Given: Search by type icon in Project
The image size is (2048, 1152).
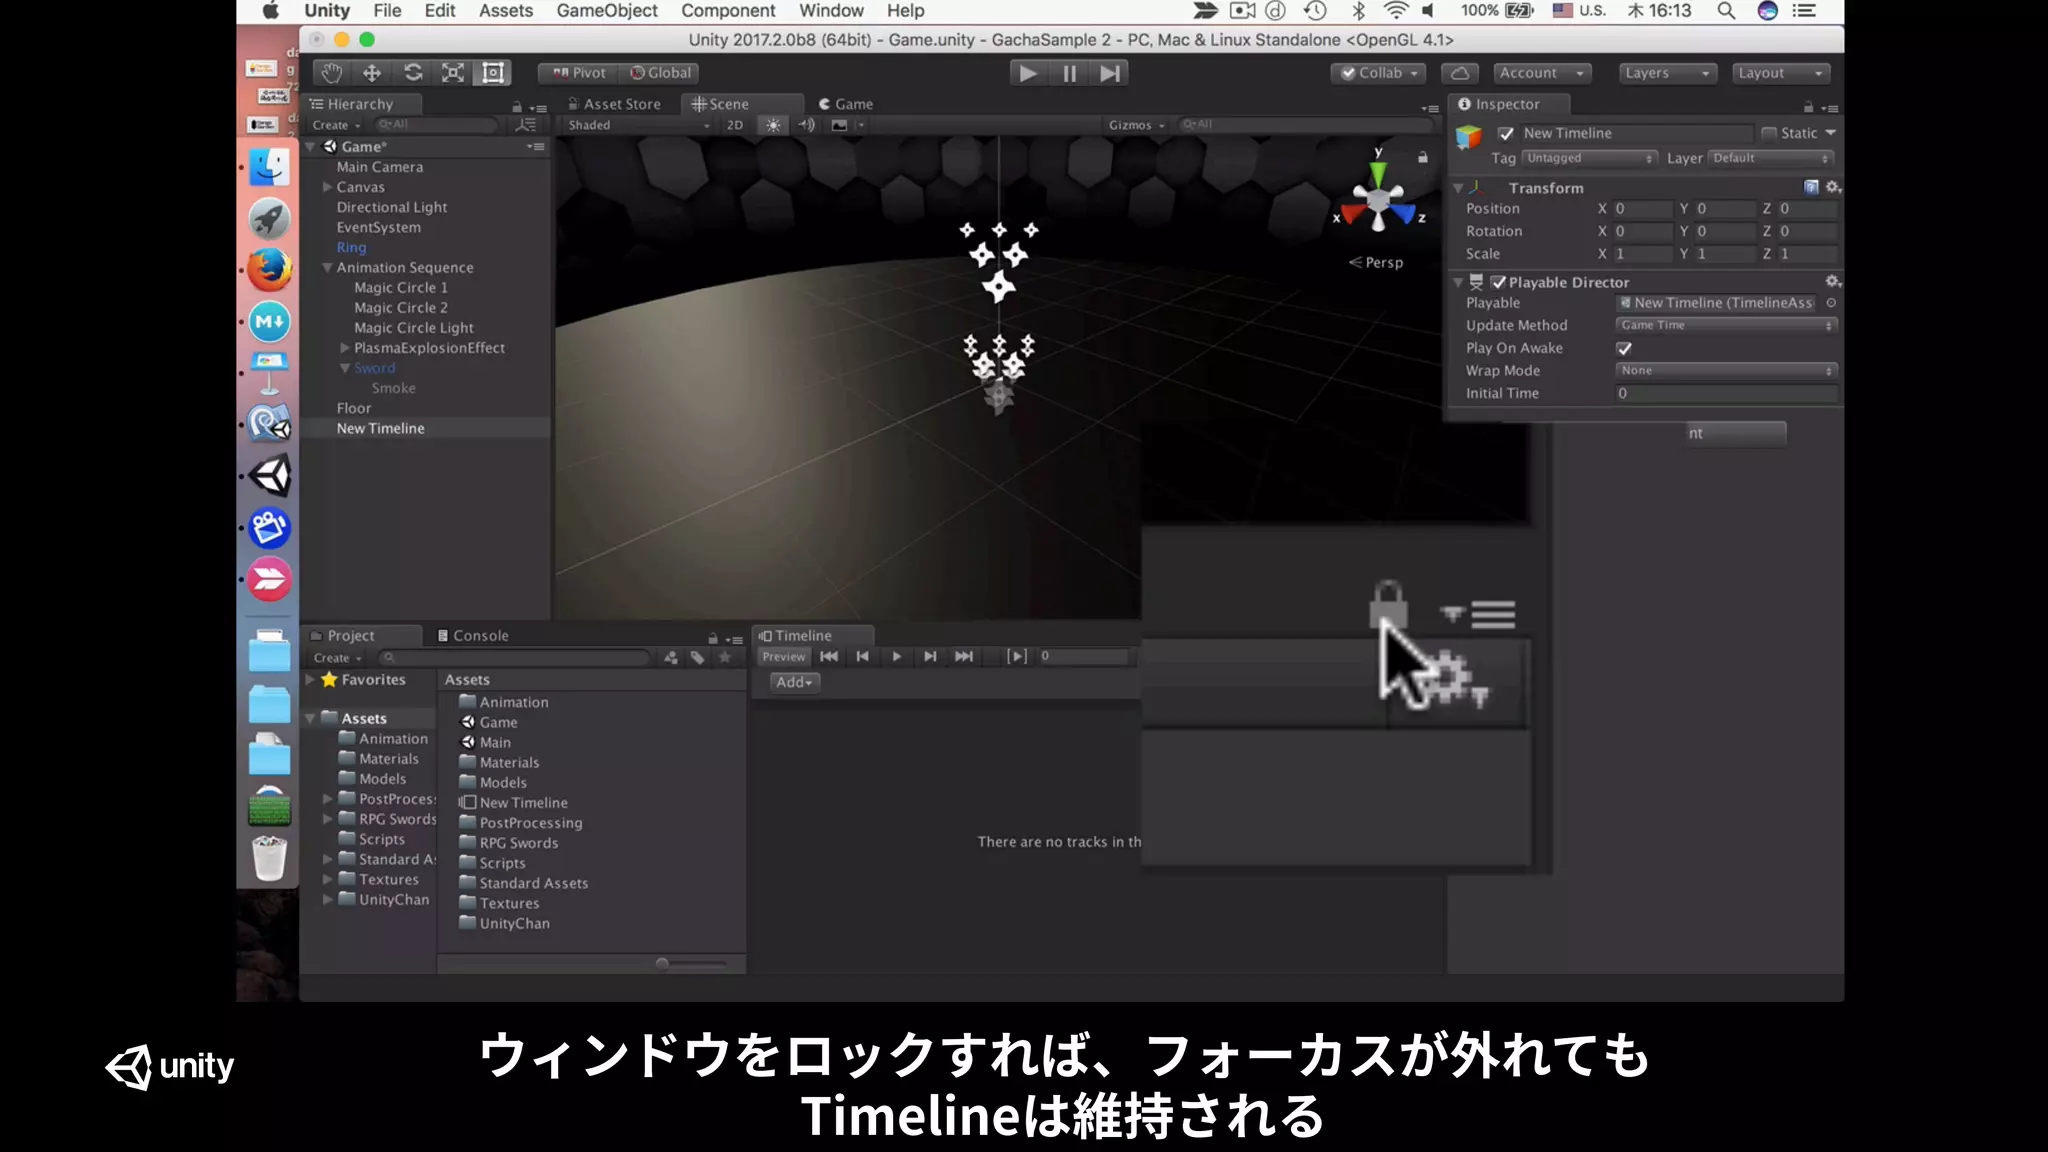Looking at the screenshot, I should pyautogui.click(x=671, y=658).
